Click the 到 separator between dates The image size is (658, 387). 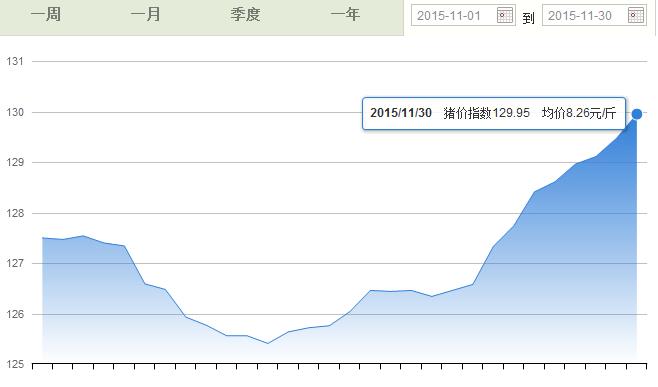[x=528, y=18]
